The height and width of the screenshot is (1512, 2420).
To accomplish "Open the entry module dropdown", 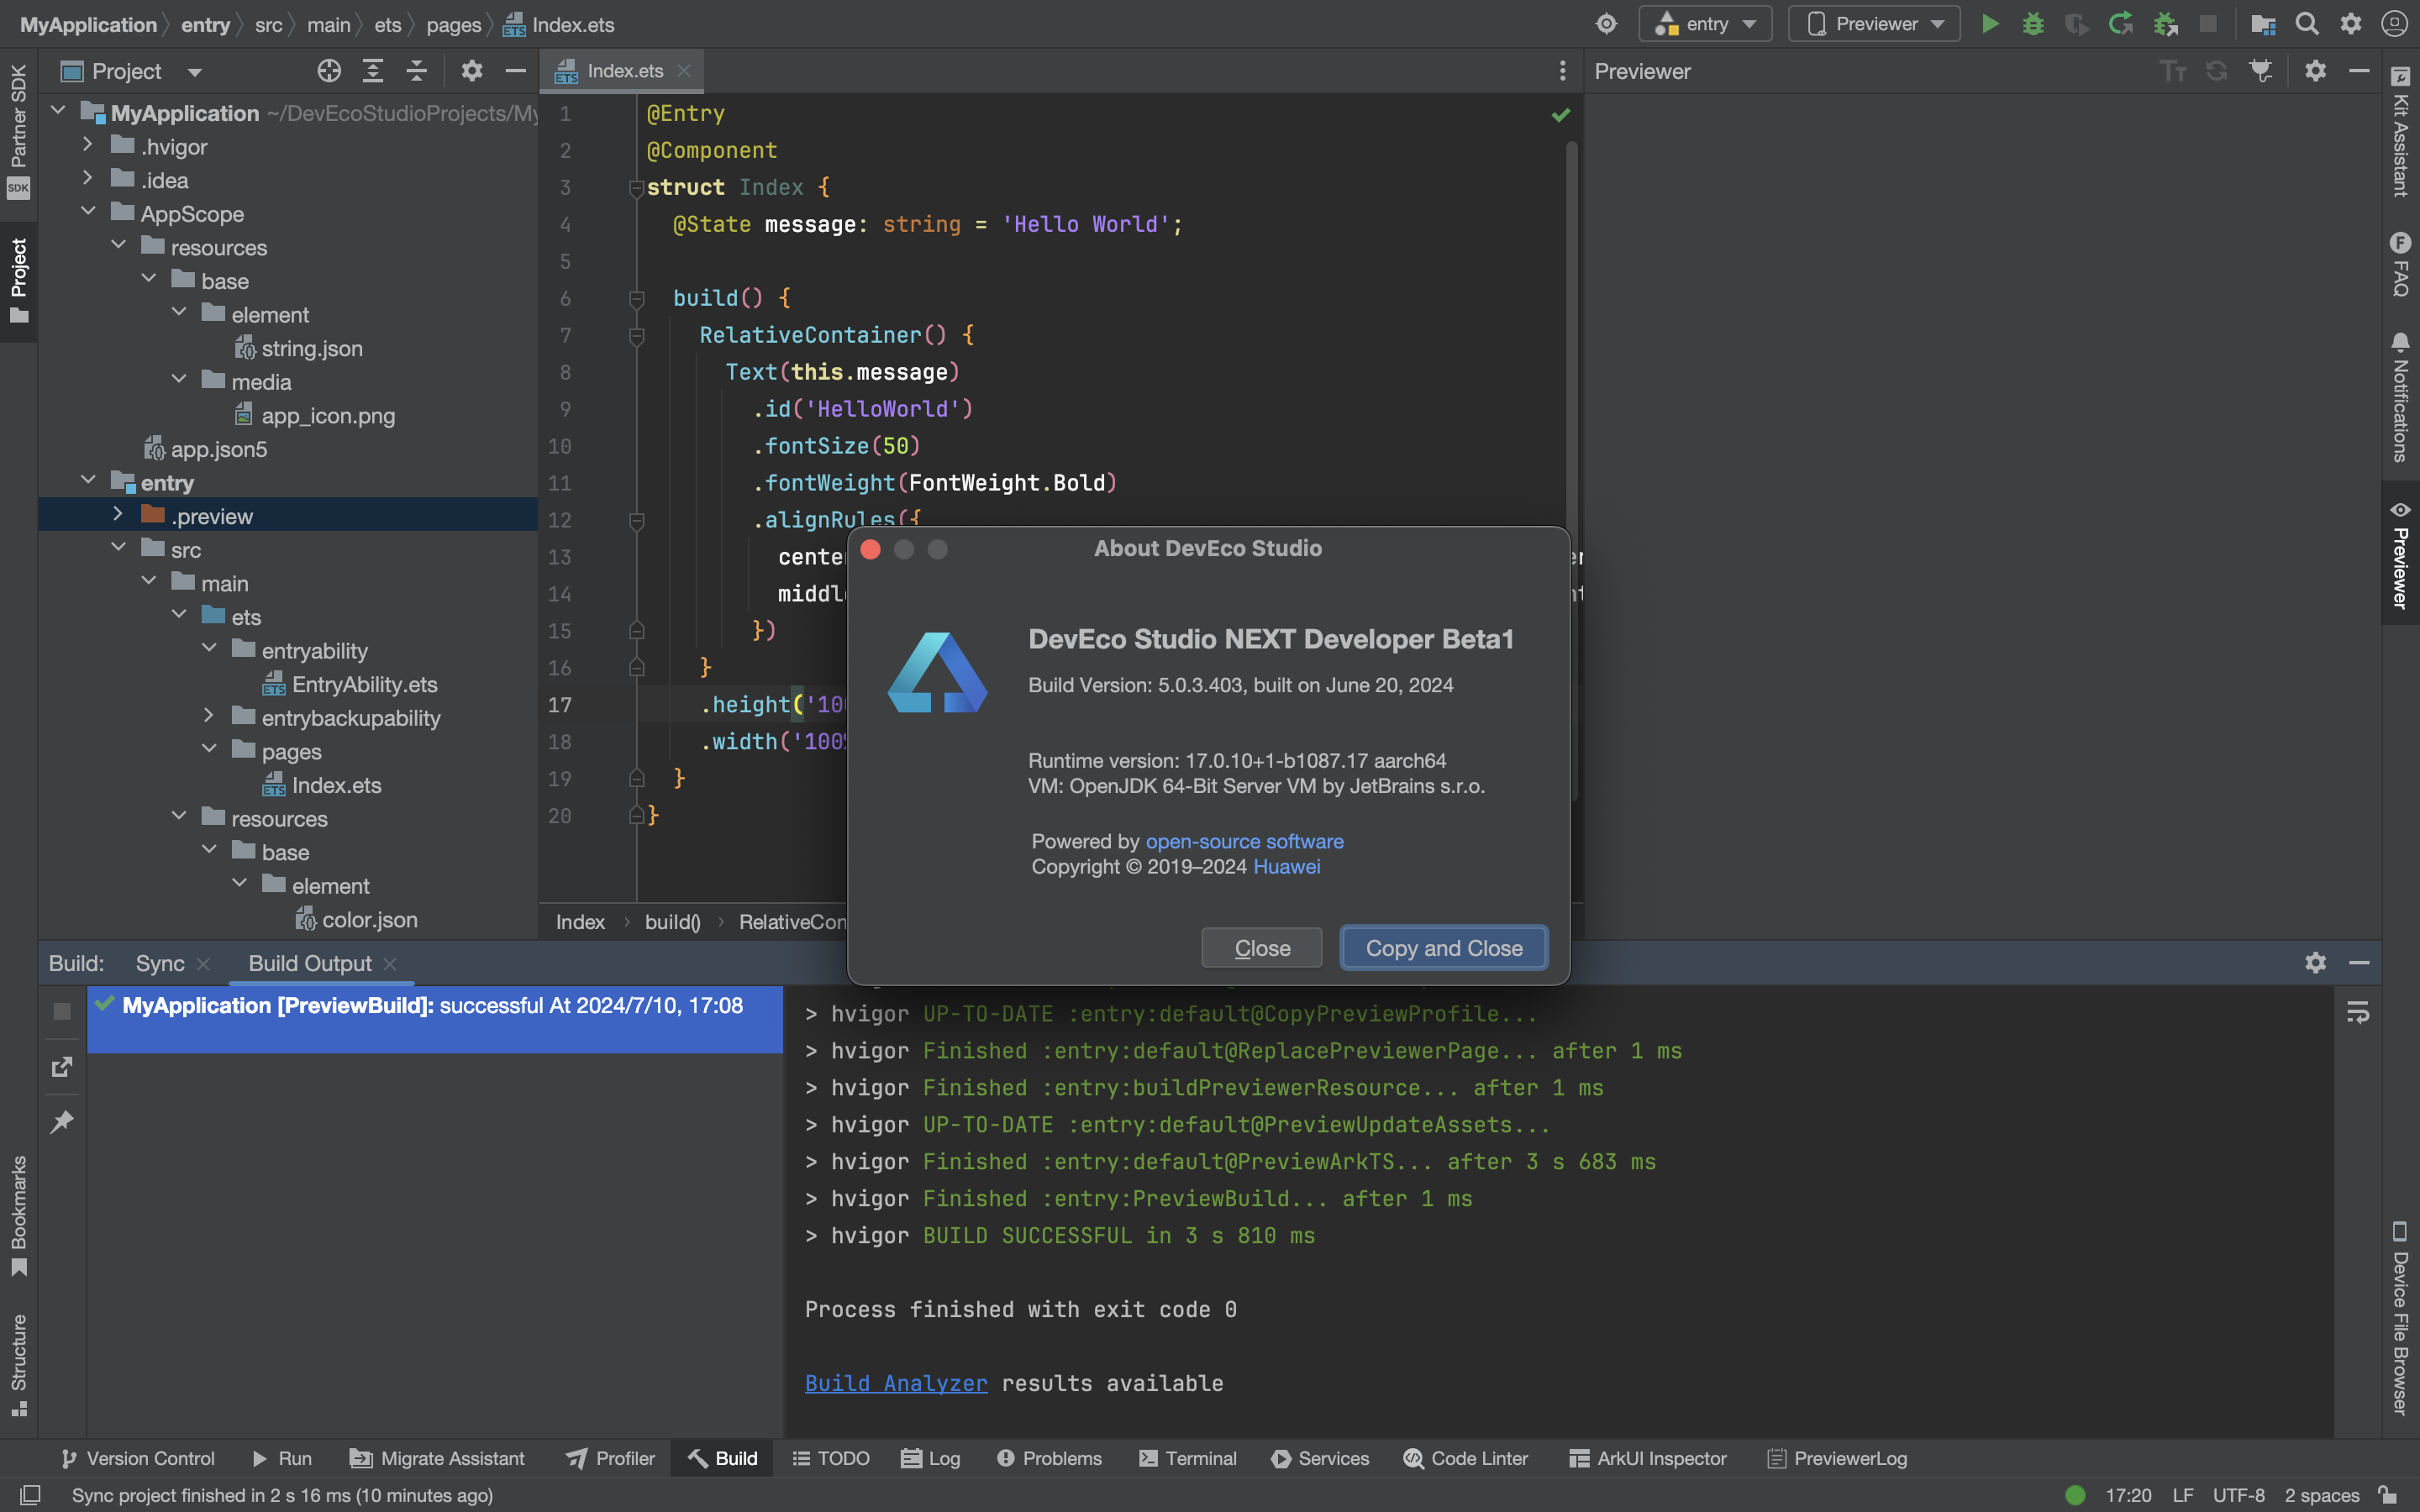I will [1705, 24].
